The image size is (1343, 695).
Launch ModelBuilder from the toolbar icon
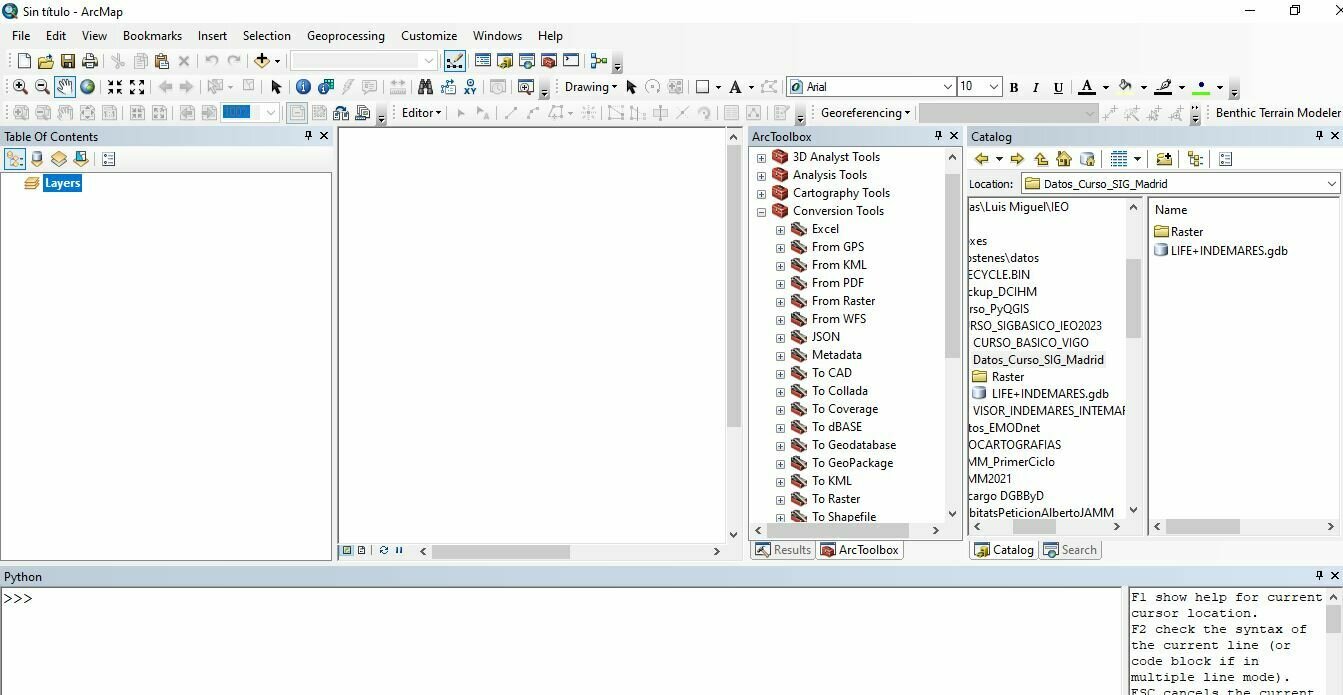[599, 61]
